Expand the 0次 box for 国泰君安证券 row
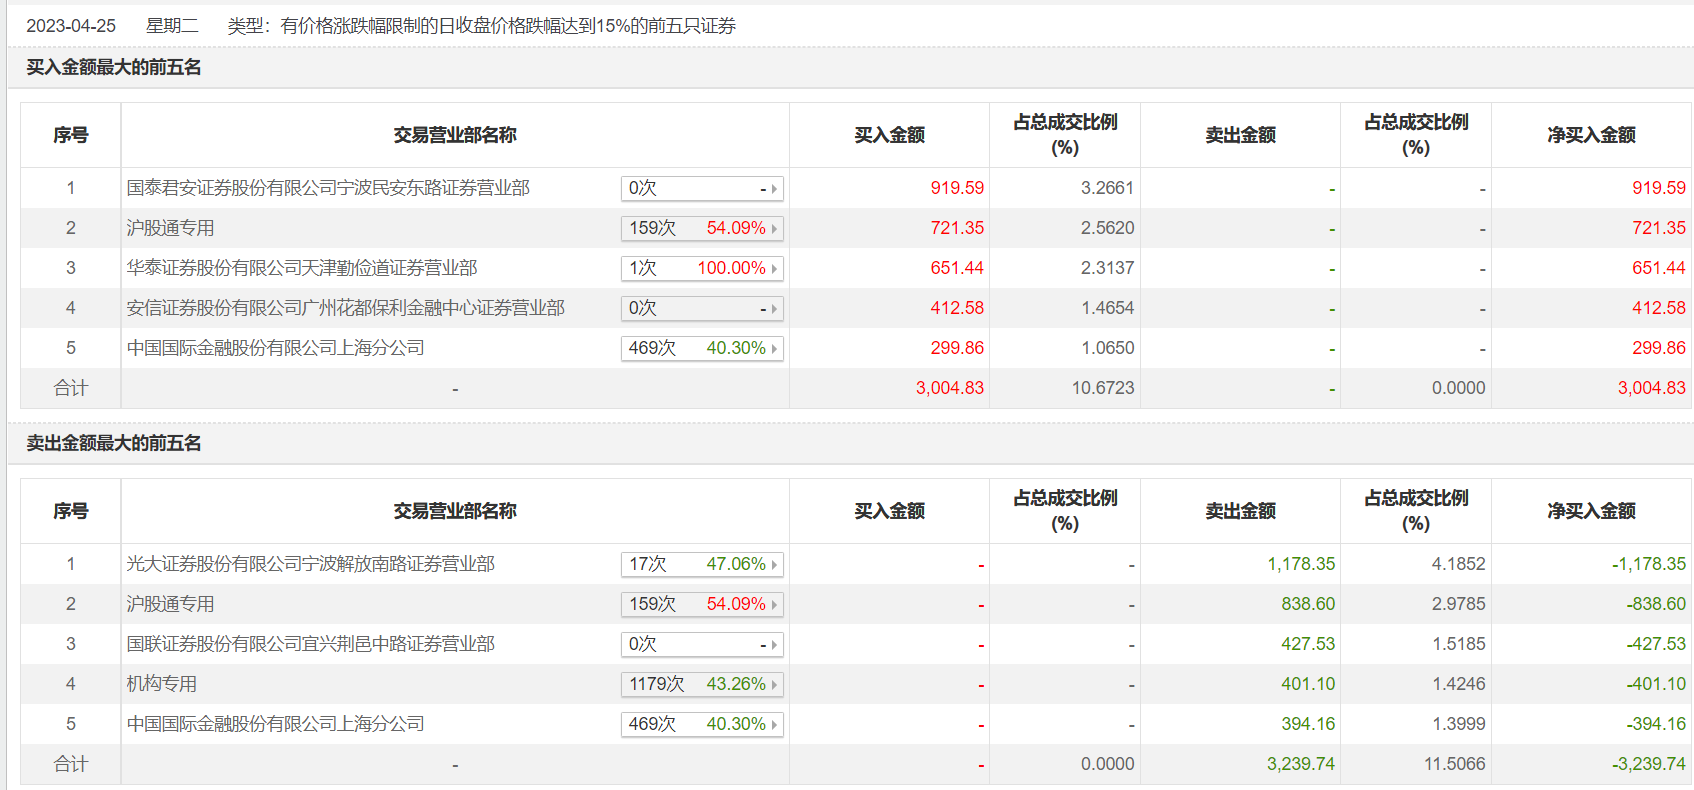 coord(702,188)
